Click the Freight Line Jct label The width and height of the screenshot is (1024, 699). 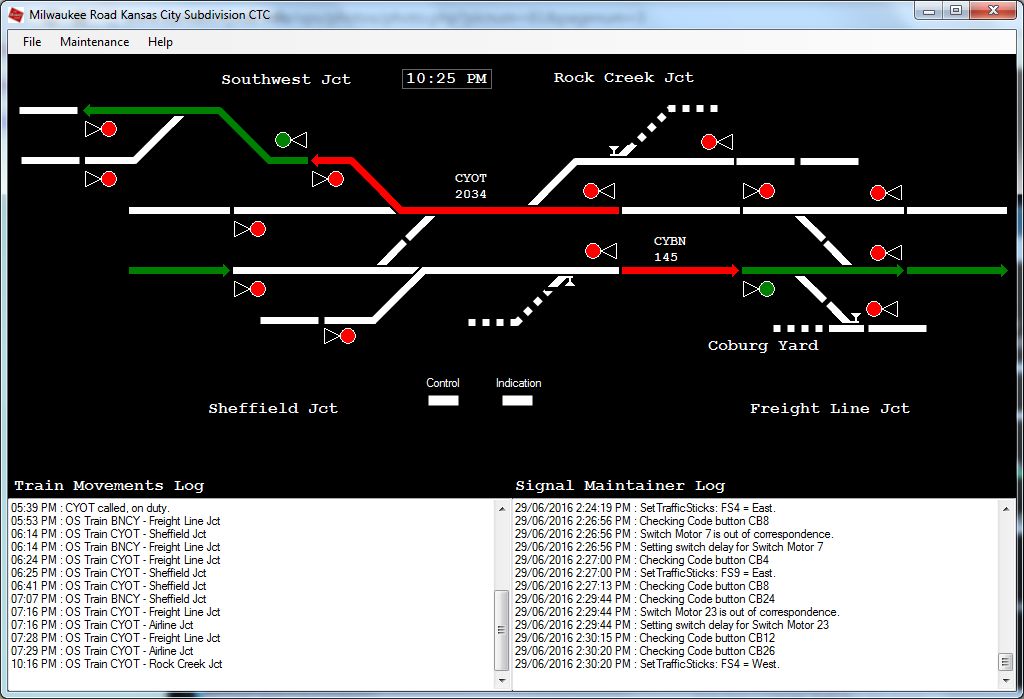(x=829, y=409)
